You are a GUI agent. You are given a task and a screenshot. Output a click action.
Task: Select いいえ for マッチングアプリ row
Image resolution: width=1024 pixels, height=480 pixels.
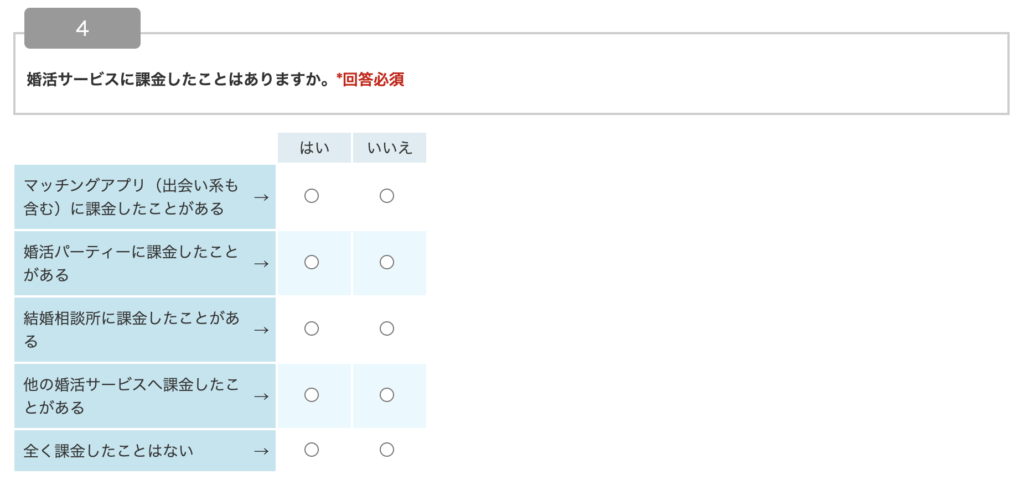click(x=387, y=196)
